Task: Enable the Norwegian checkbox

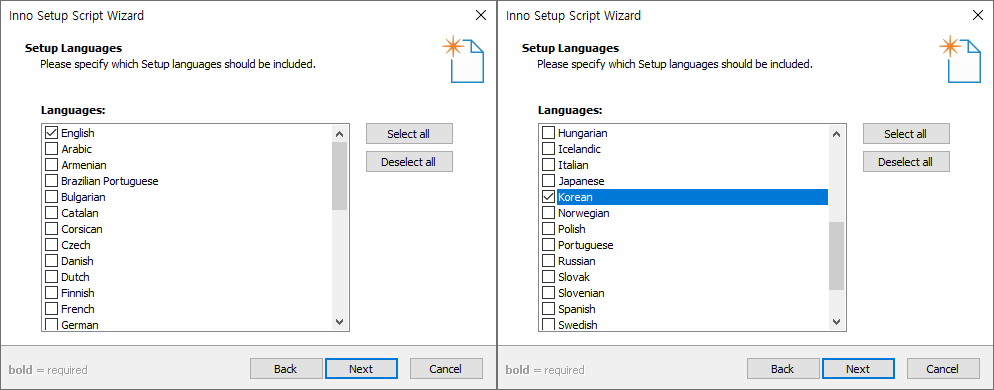Action: pyautogui.click(x=548, y=213)
